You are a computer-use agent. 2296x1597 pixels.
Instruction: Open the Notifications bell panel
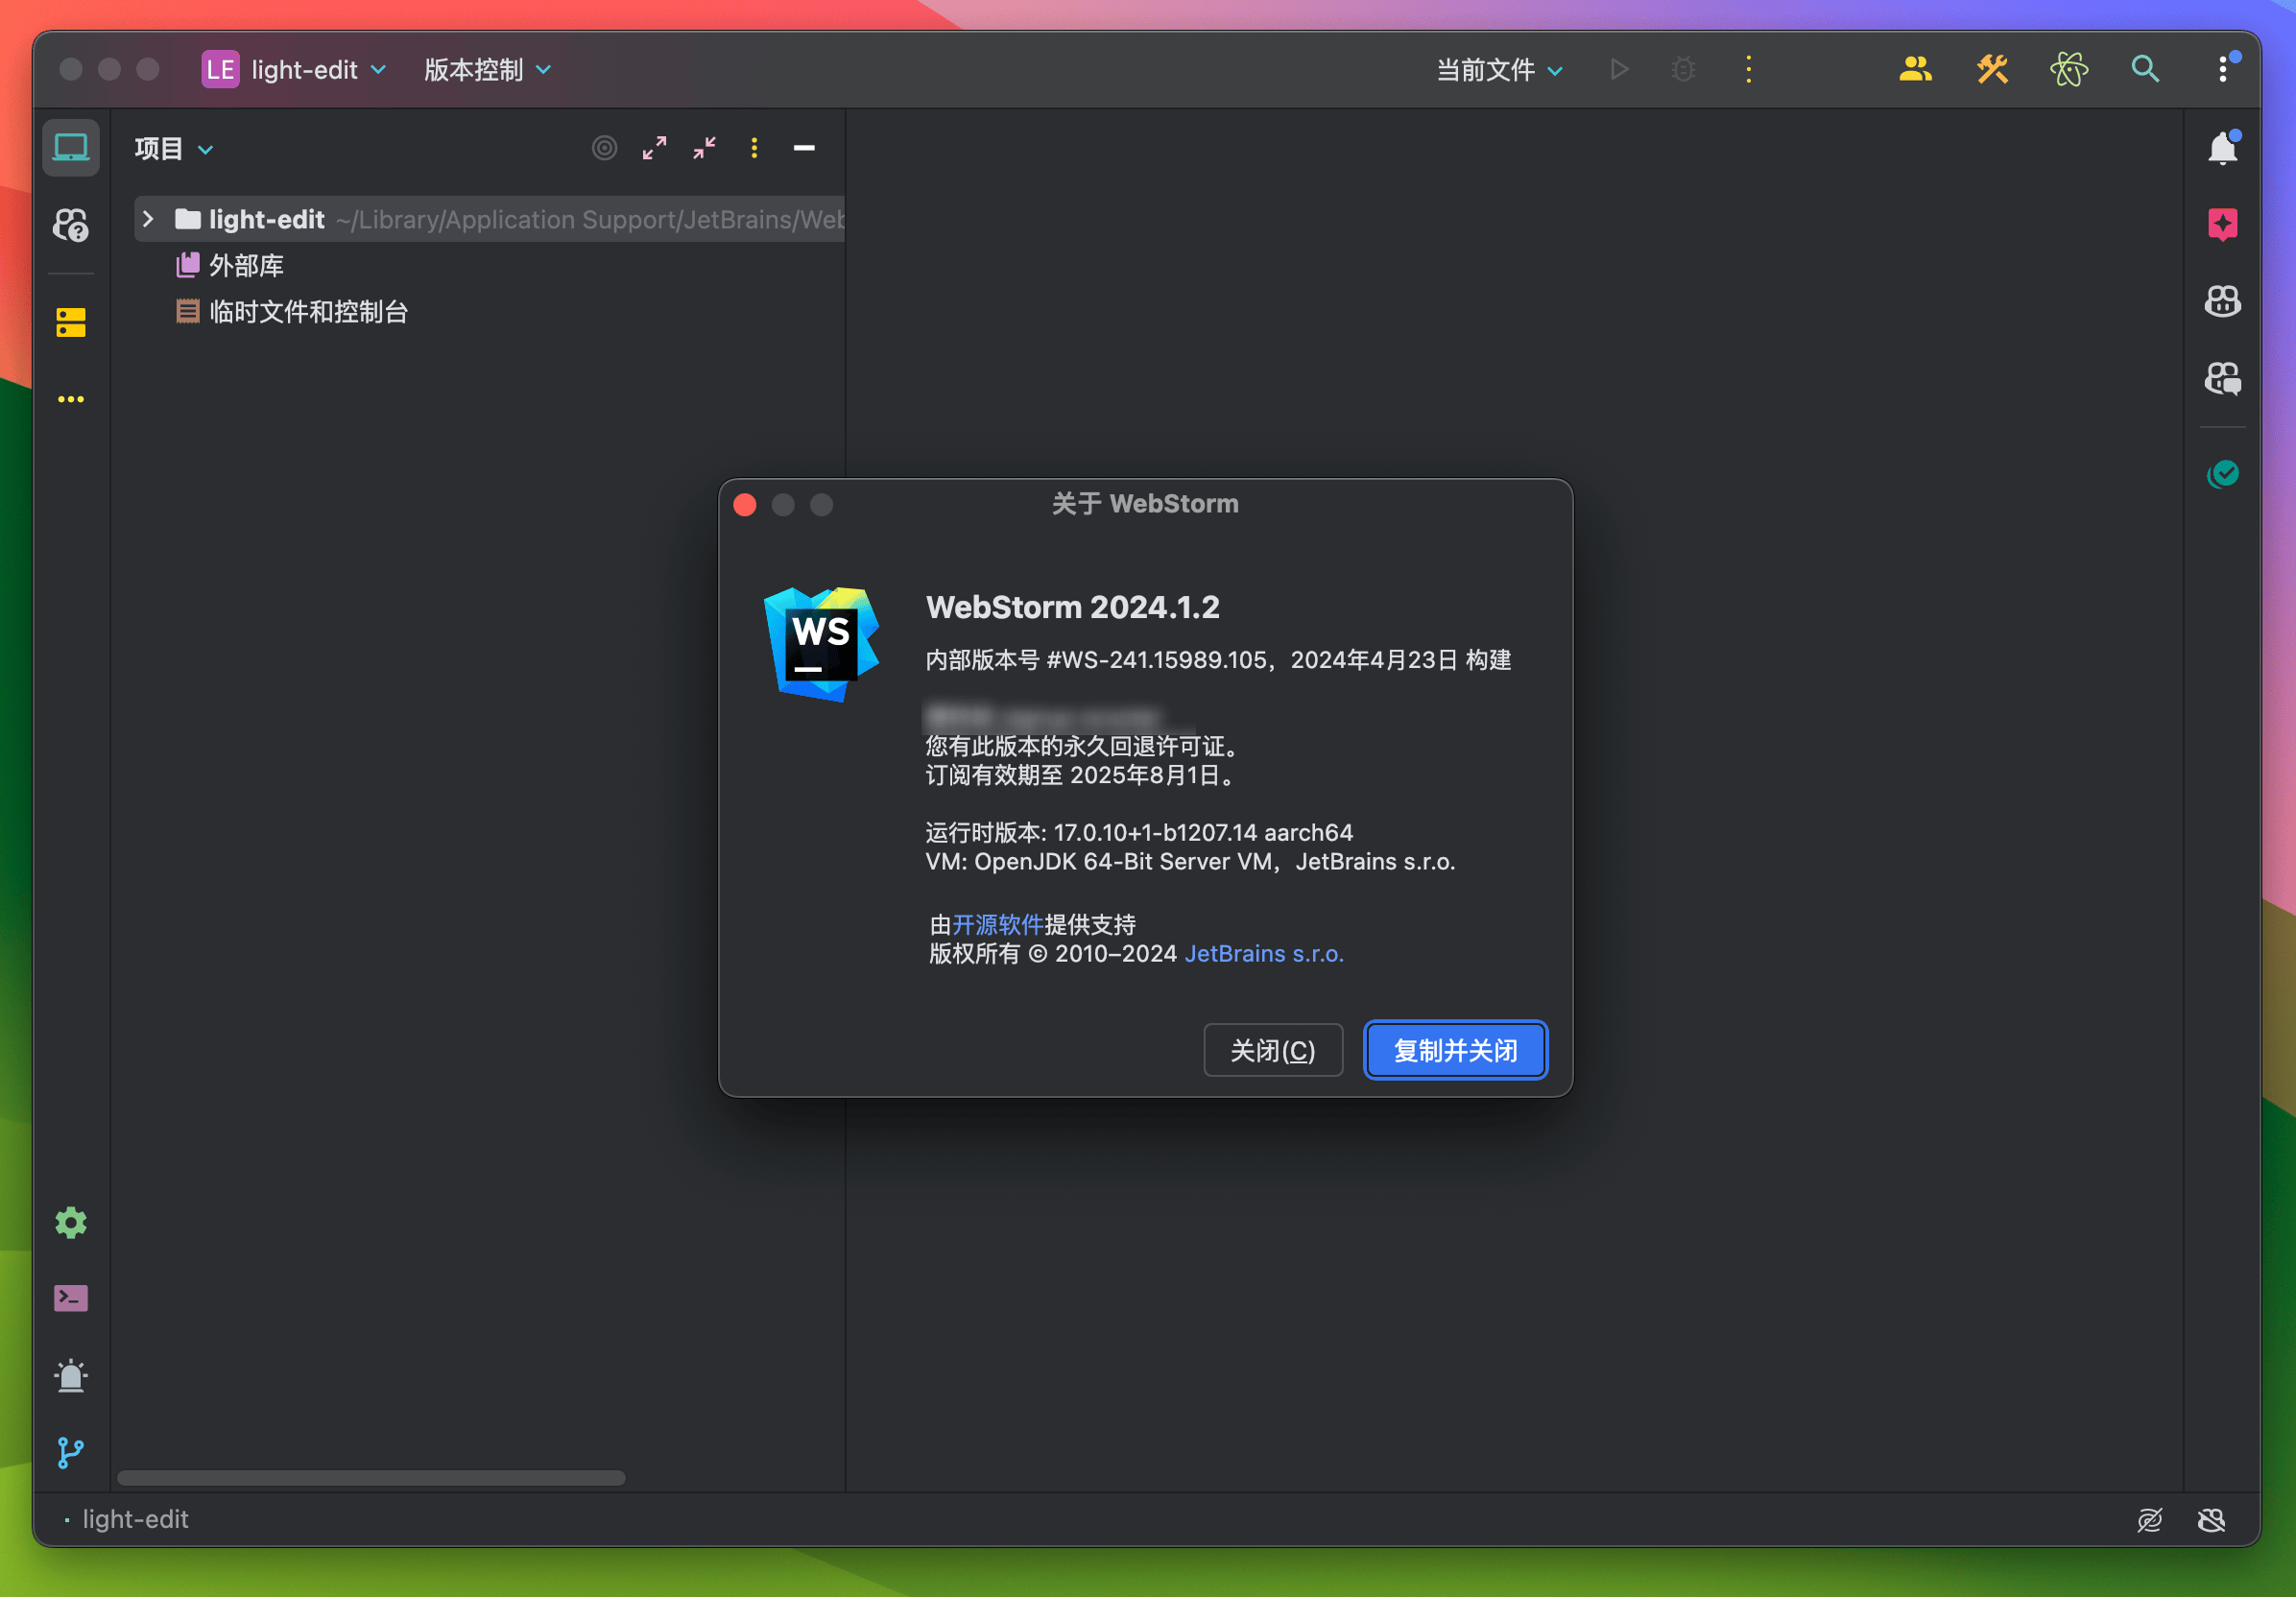tap(2222, 147)
